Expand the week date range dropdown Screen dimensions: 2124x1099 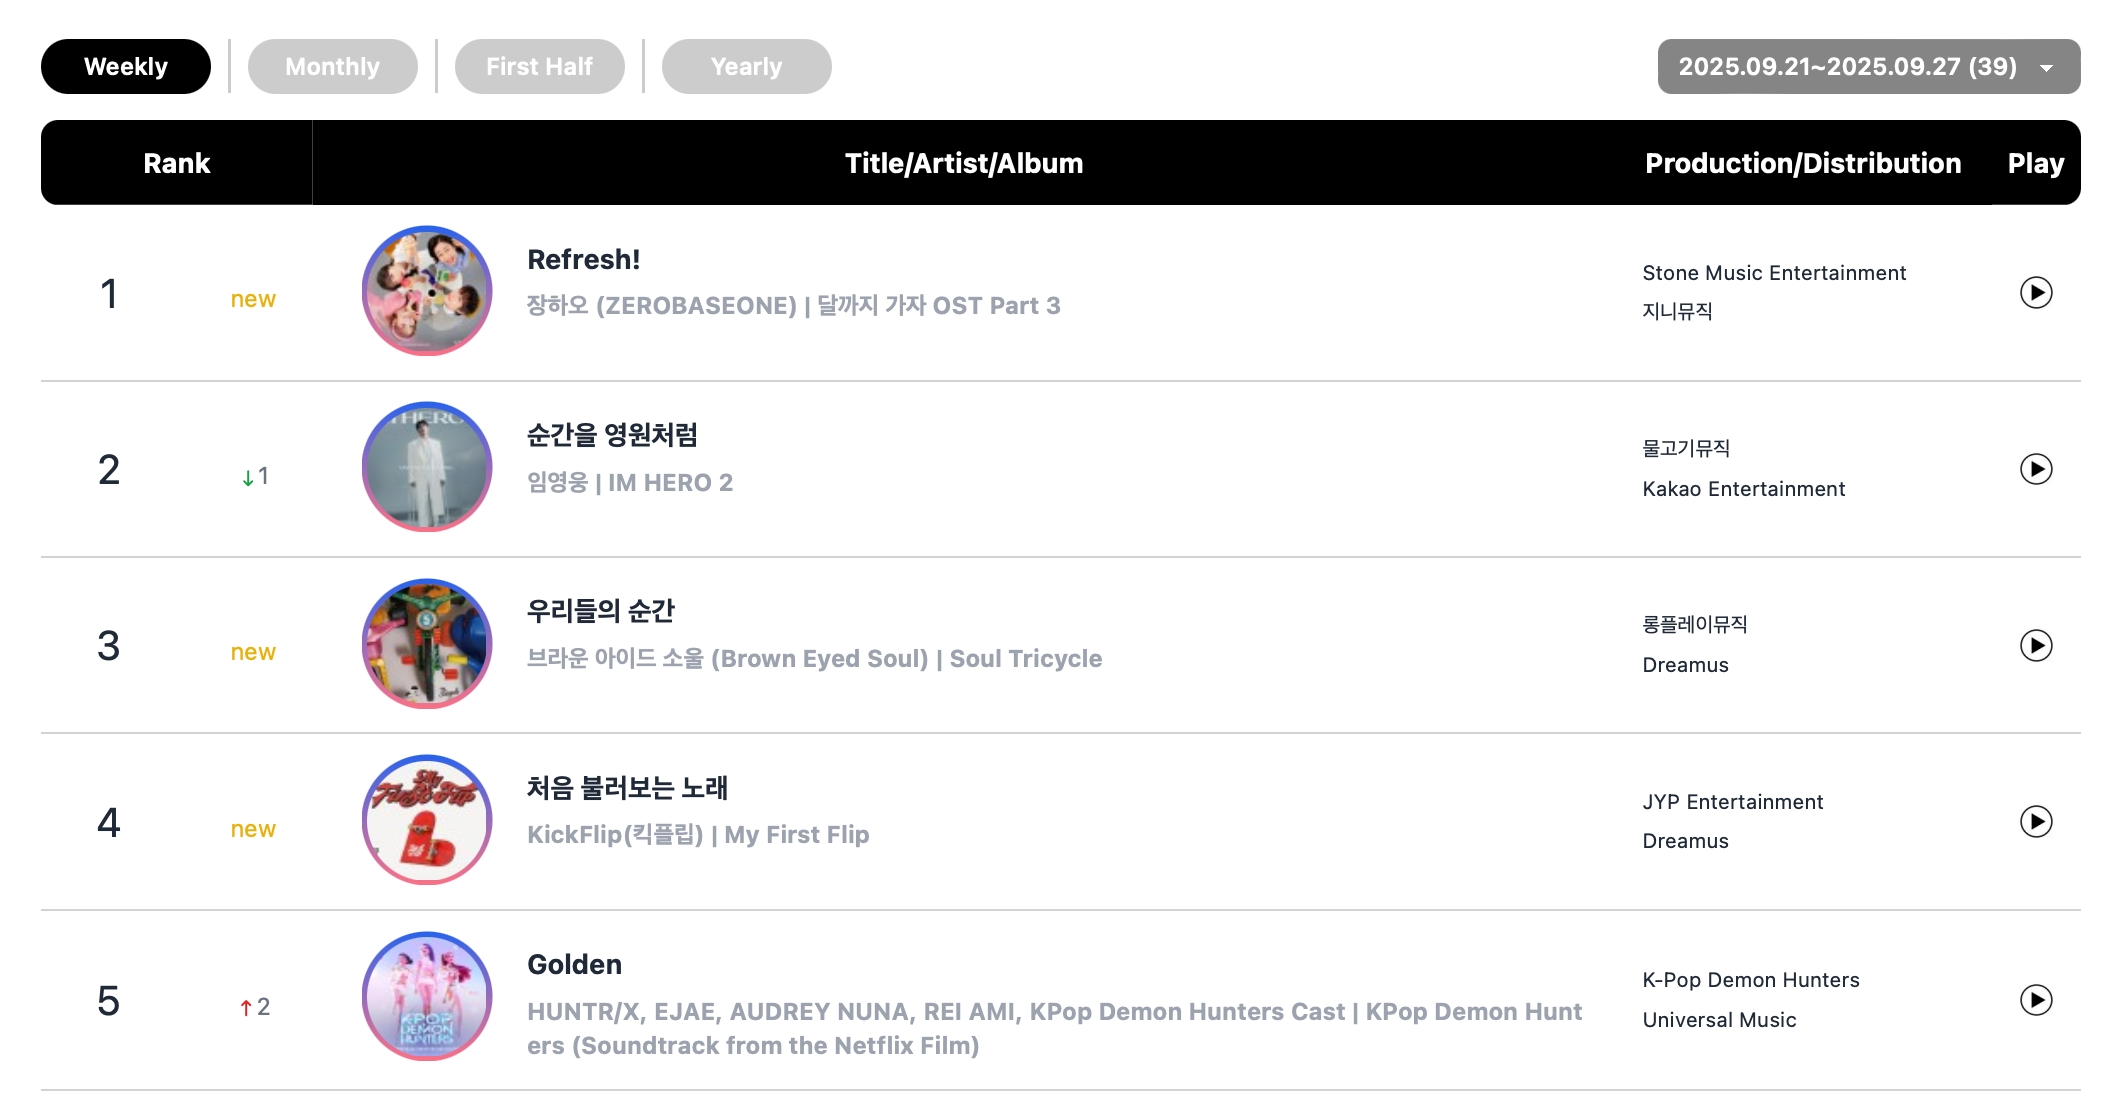1868,67
